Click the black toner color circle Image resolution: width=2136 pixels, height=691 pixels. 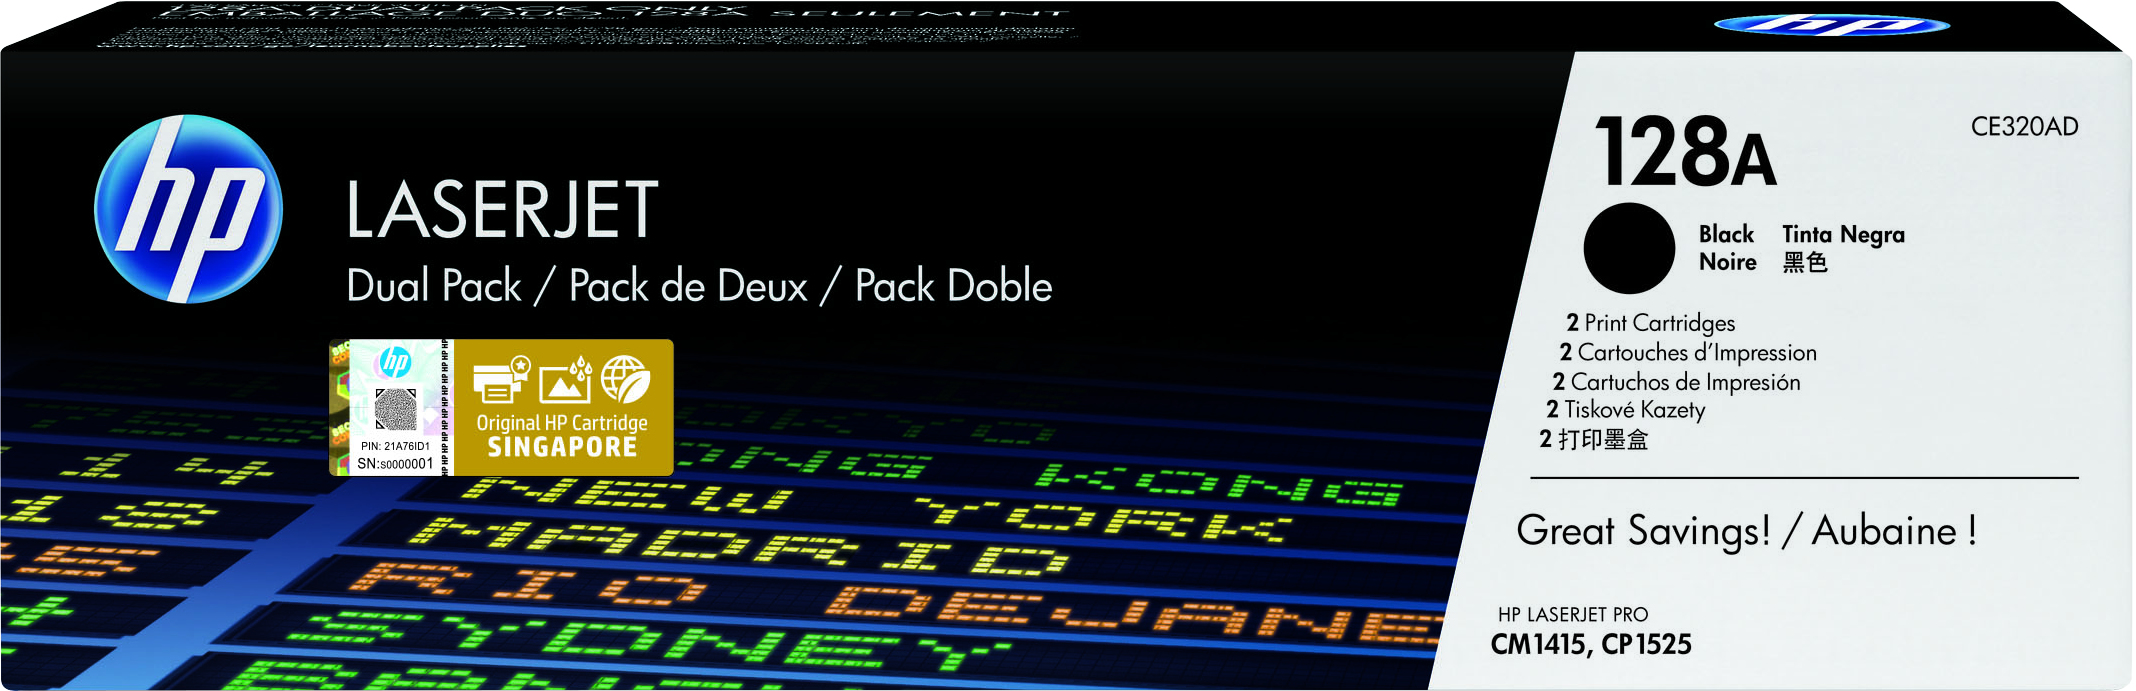[x=1628, y=248]
